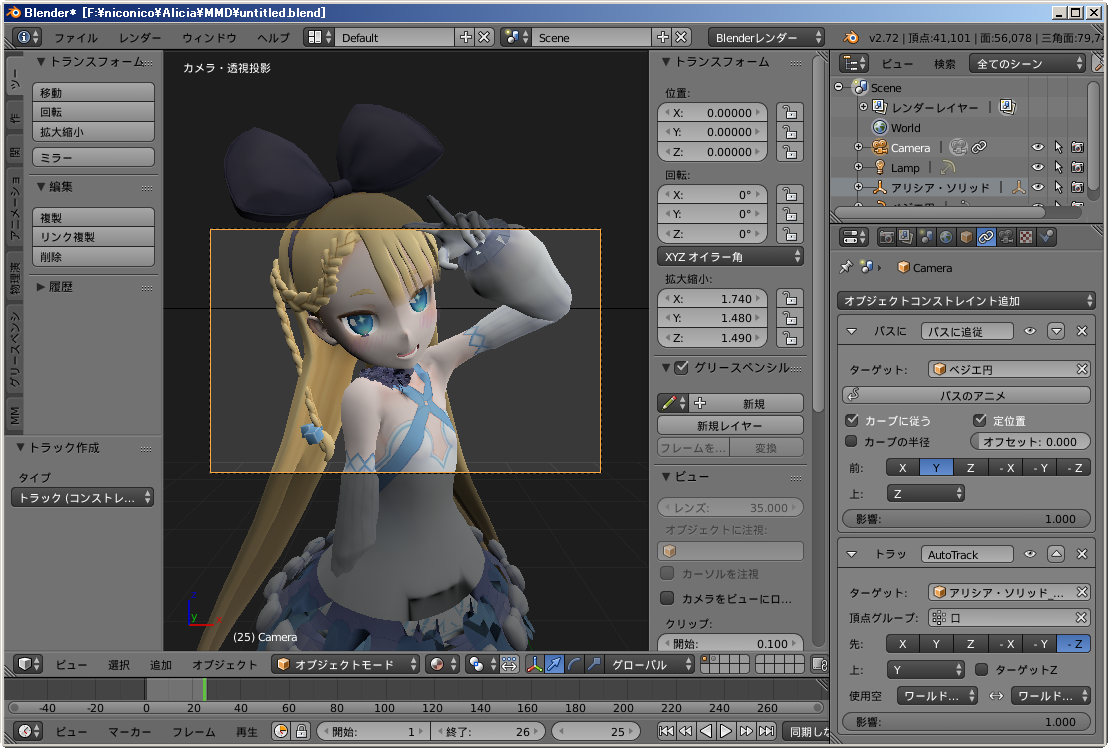The width and height of the screenshot is (1108, 748).
Task: Open the オブジェクトモード mode dropdown
Action: coord(345,665)
